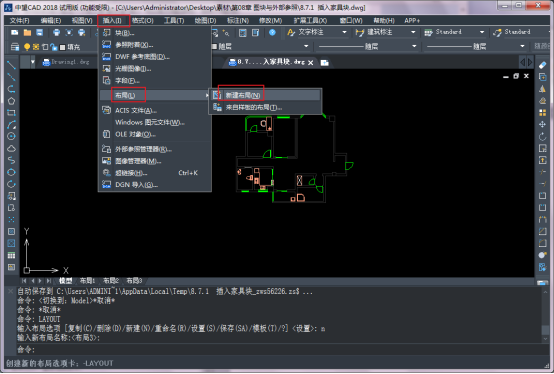Select the Line draw tool
This screenshot has width=554, height=374.
(x=11, y=65)
